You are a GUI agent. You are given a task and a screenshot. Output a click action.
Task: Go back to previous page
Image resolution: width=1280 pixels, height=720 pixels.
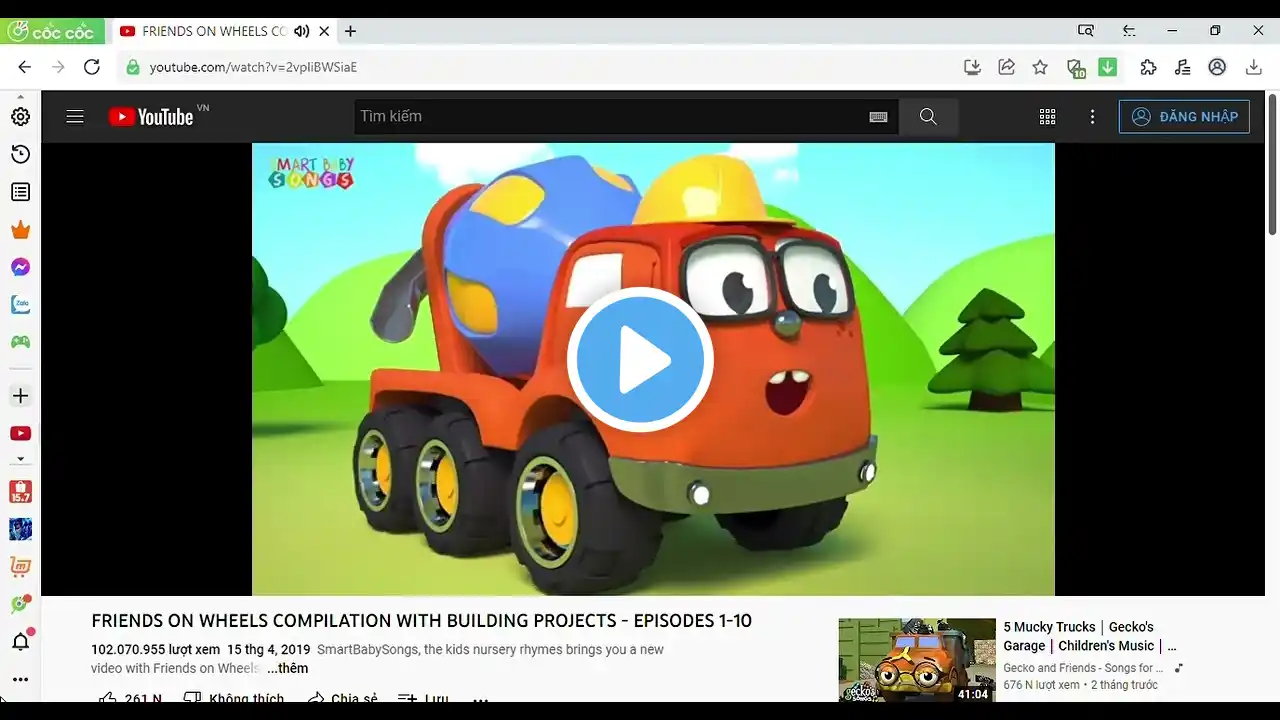coord(25,67)
